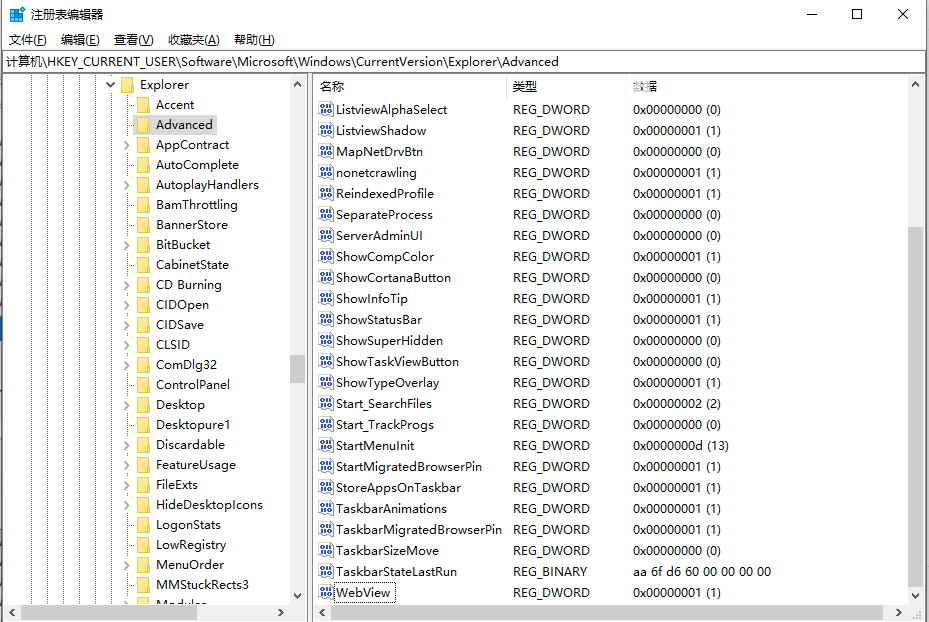929x622 pixels.
Task: Click the Registry Editor app icon in title bar
Action: tap(17, 14)
